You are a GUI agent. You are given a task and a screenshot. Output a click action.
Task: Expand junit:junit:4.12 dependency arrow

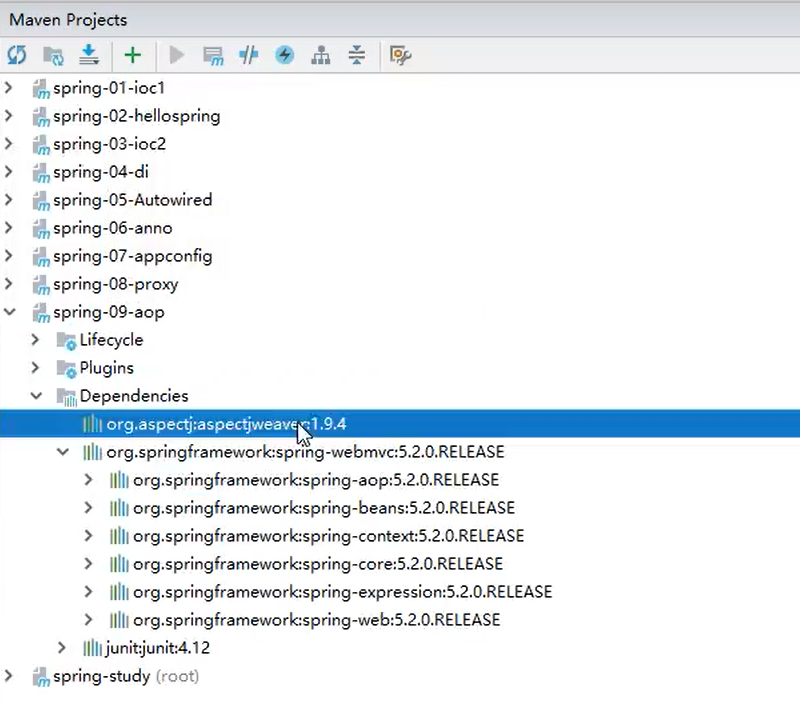(x=62, y=648)
